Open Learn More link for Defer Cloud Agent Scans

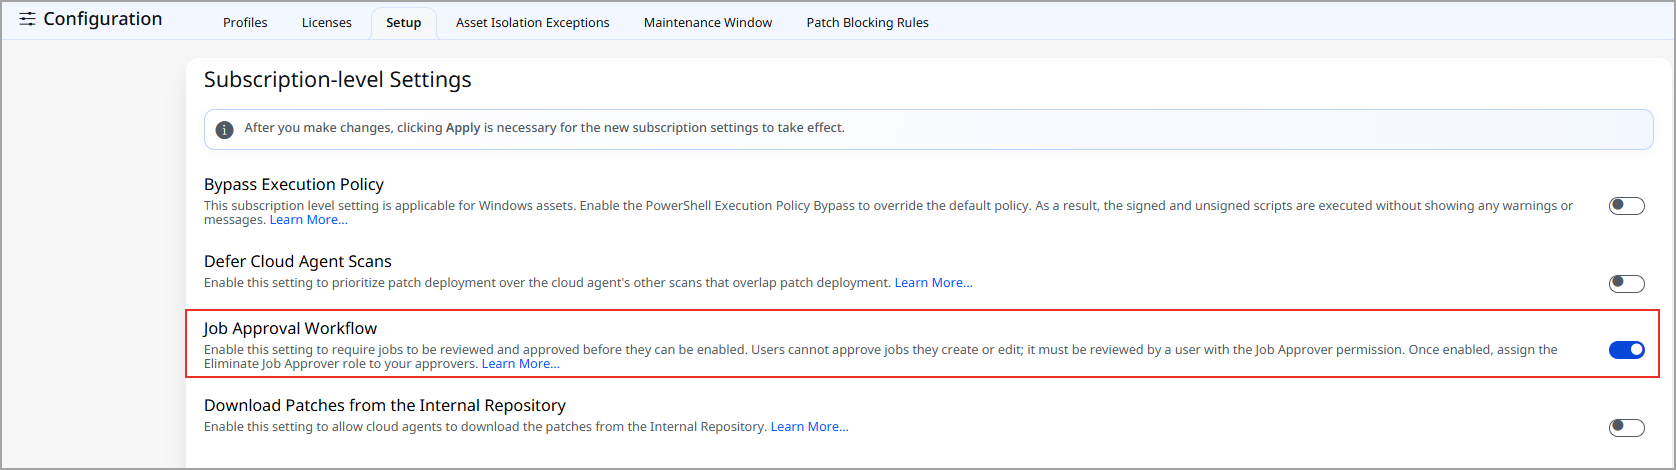(x=933, y=283)
